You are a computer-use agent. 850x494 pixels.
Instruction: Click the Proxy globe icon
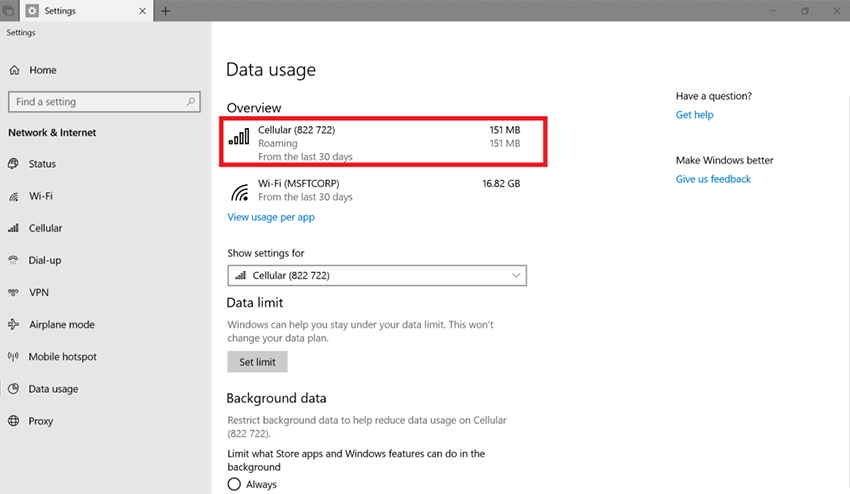pos(14,421)
